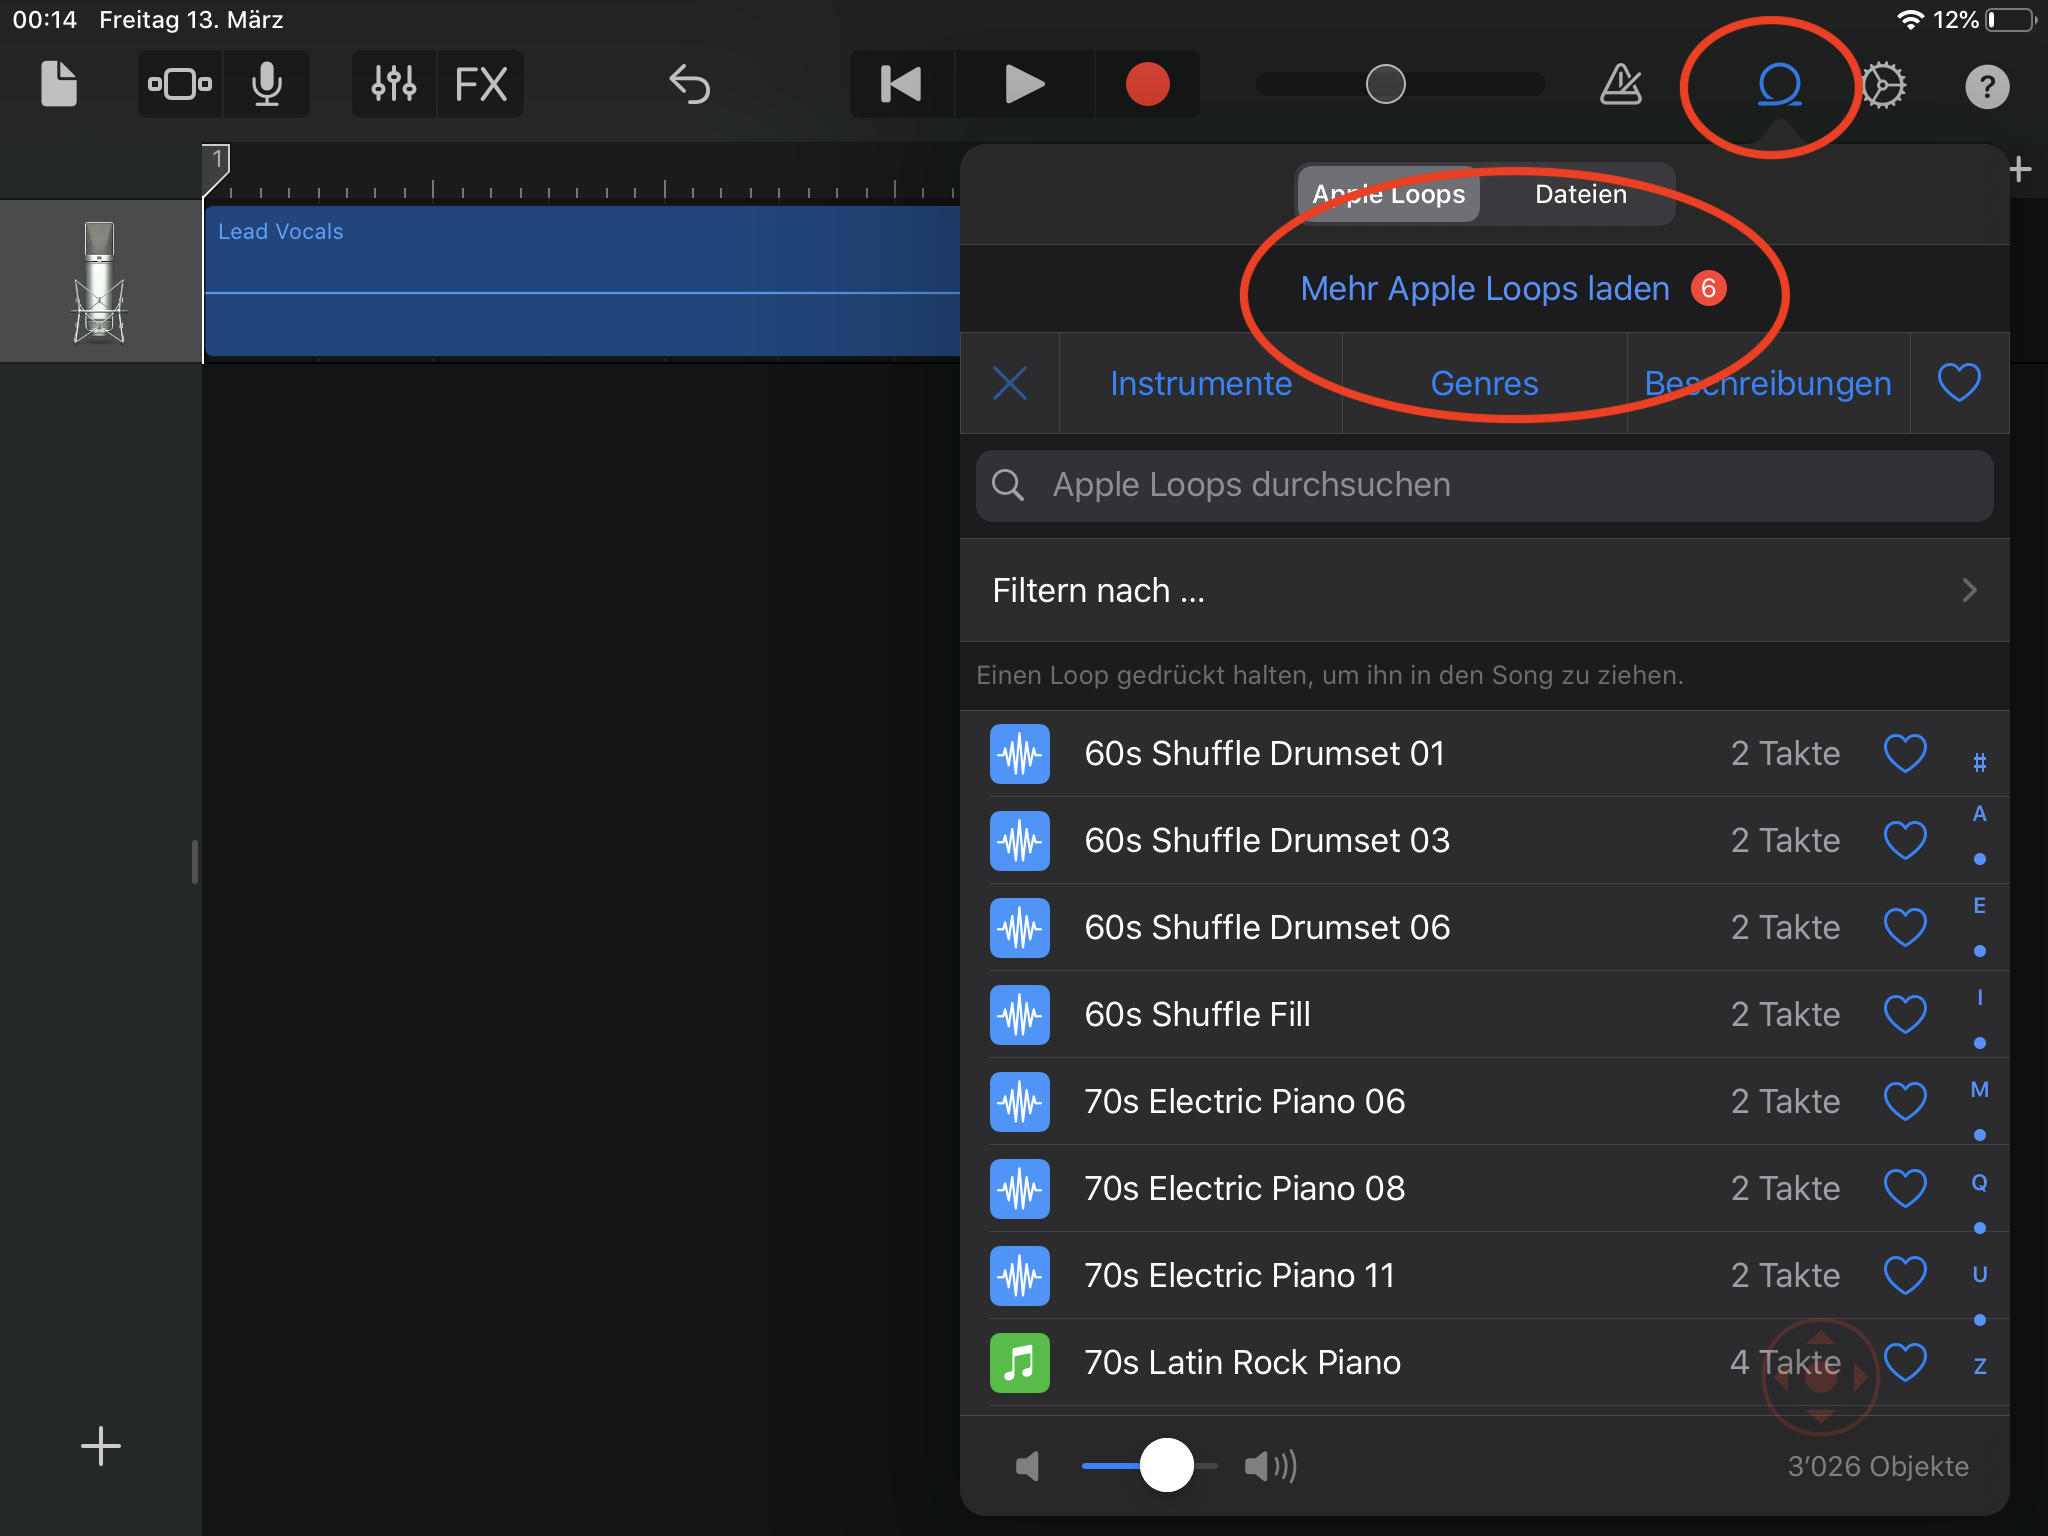Switch to track view button
Screen dimensions: 2048x1536
(180, 84)
